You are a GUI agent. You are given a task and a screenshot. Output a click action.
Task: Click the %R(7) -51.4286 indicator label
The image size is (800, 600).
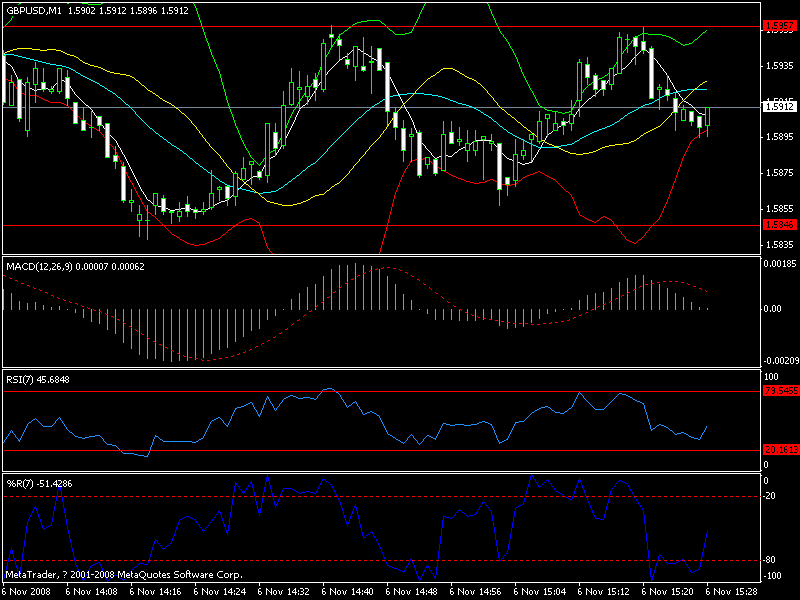tap(39, 484)
